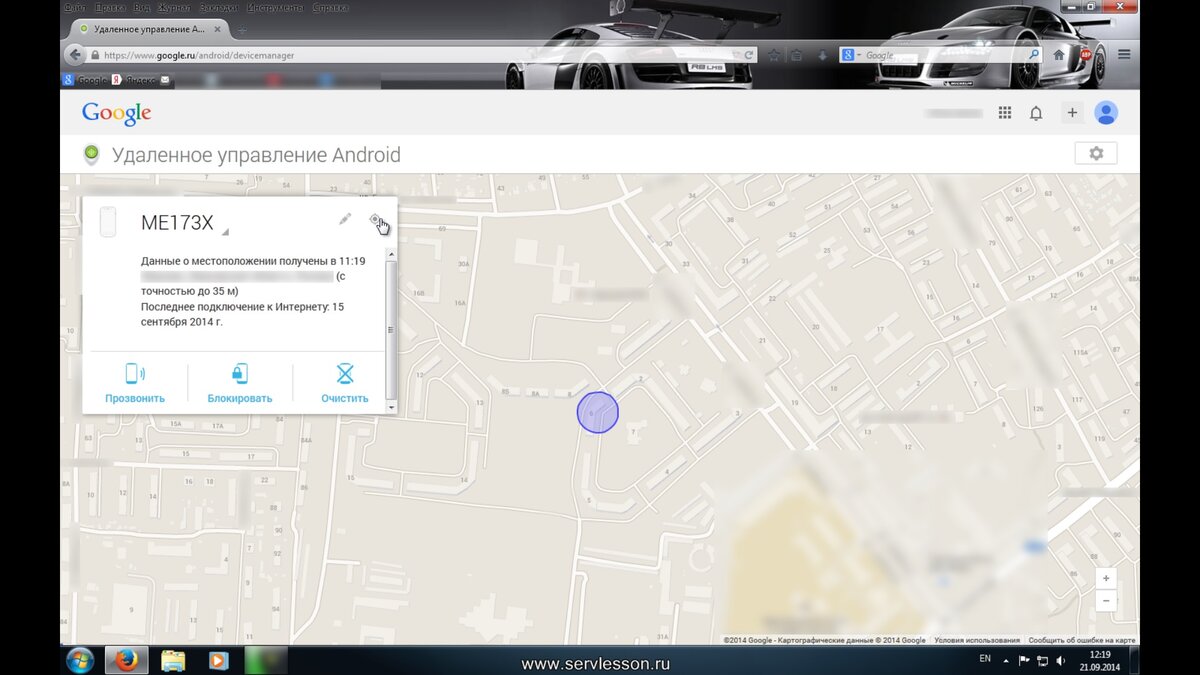
Task: Open the Файл menu
Action: tap(75, 7)
